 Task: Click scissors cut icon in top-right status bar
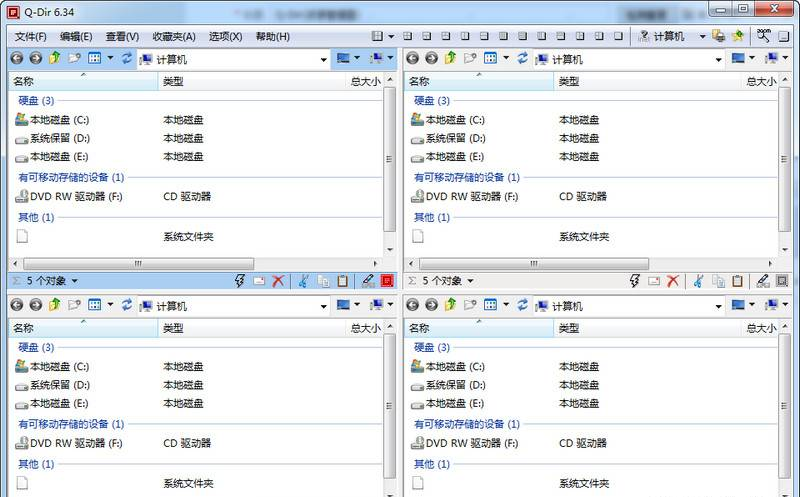click(x=699, y=282)
